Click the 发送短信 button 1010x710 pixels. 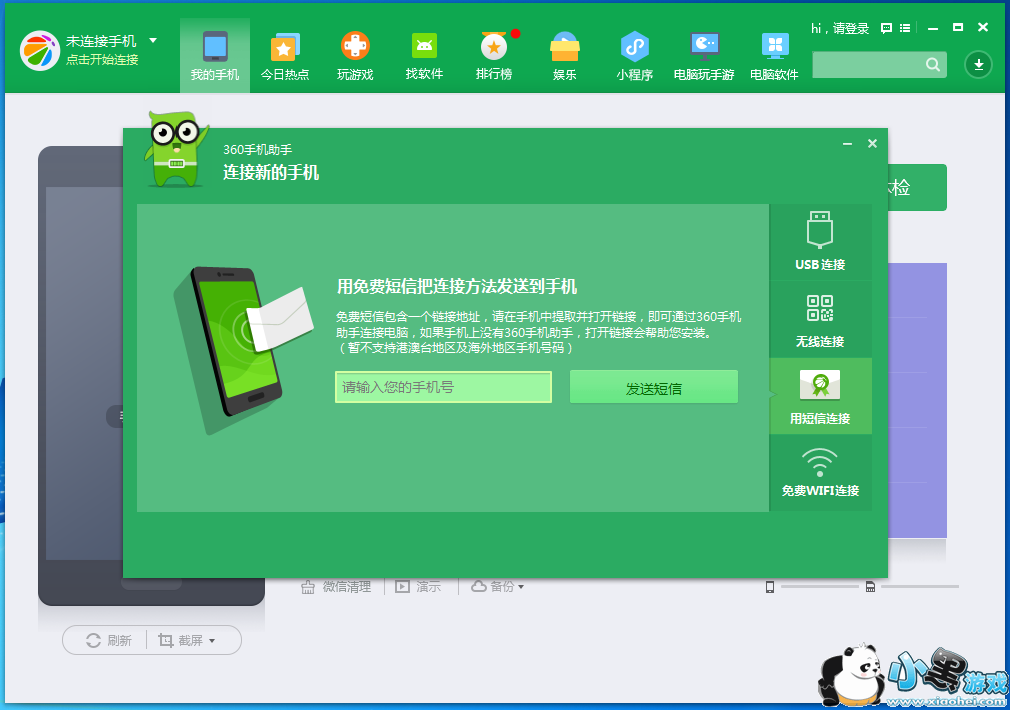pyautogui.click(x=654, y=387)
